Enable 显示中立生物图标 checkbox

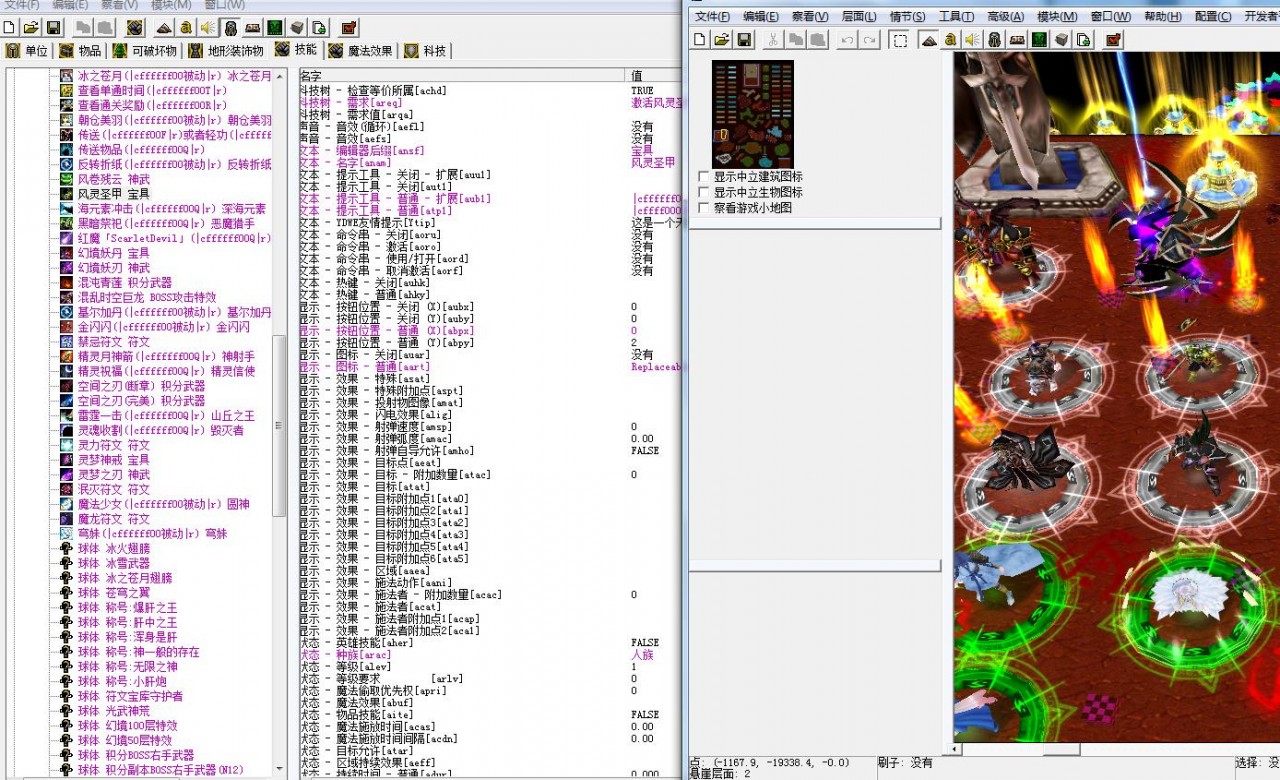point(704,193)
